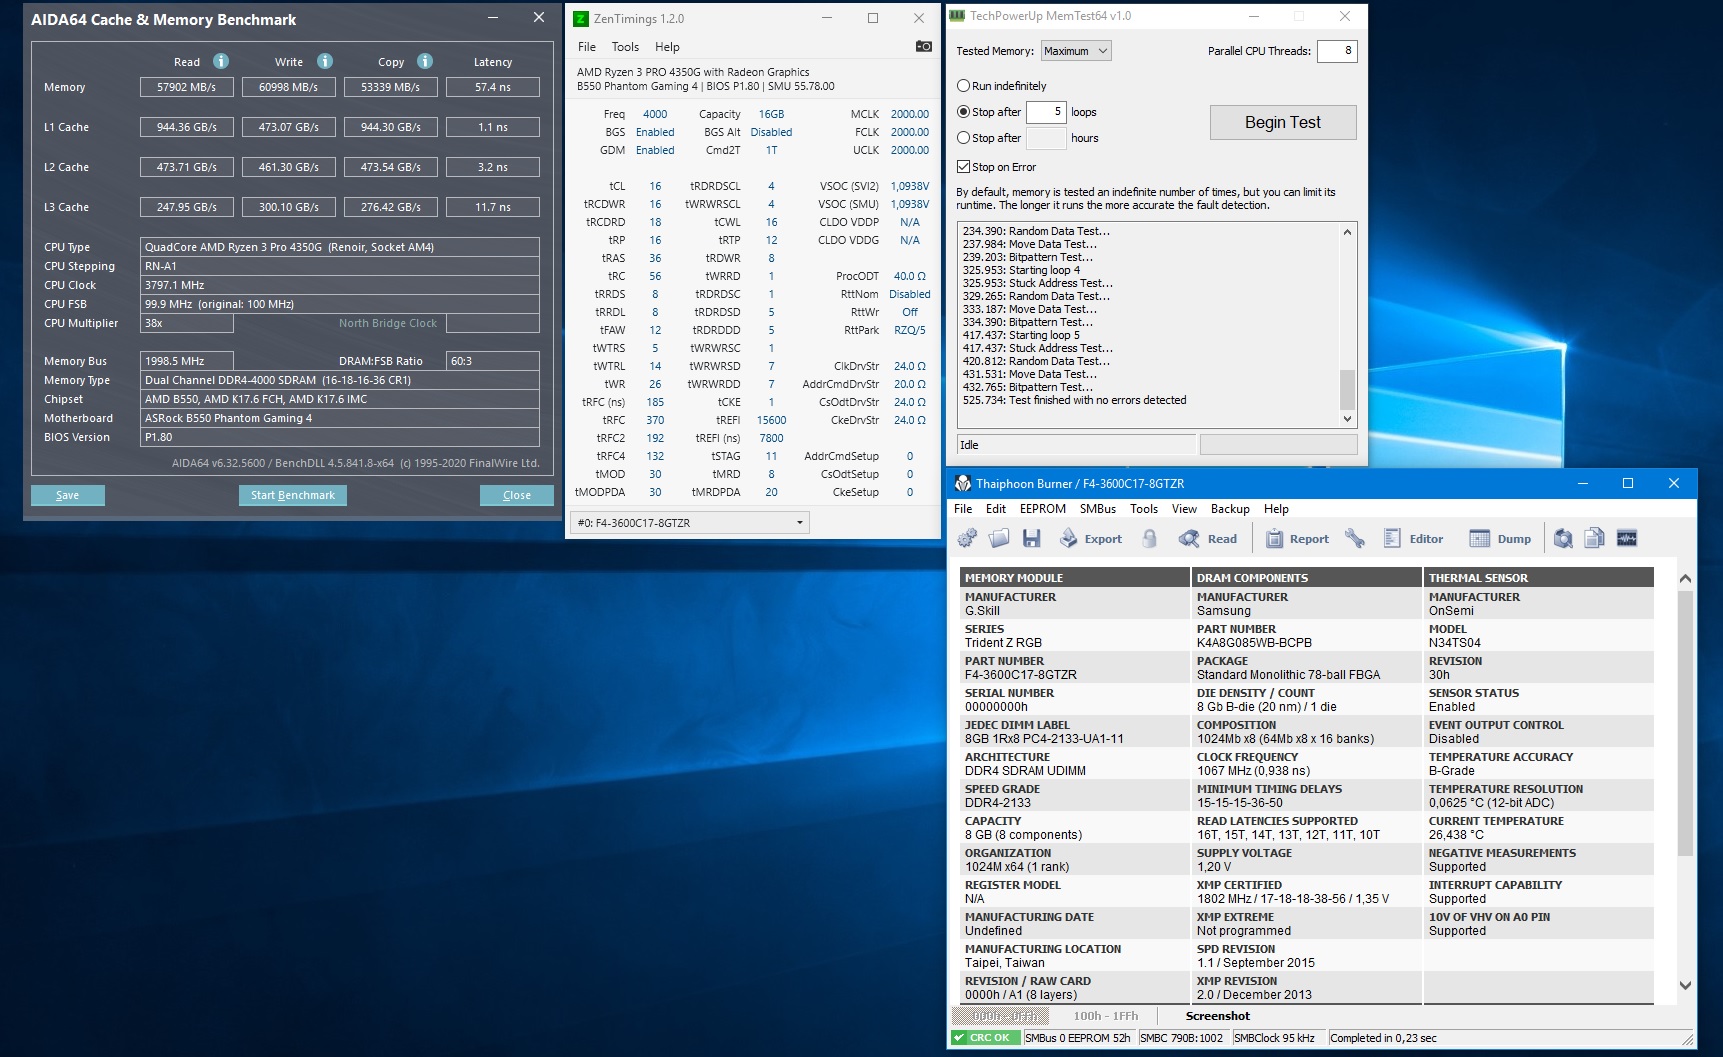Click the Thaiphoon Burner title bar logo

963,483
